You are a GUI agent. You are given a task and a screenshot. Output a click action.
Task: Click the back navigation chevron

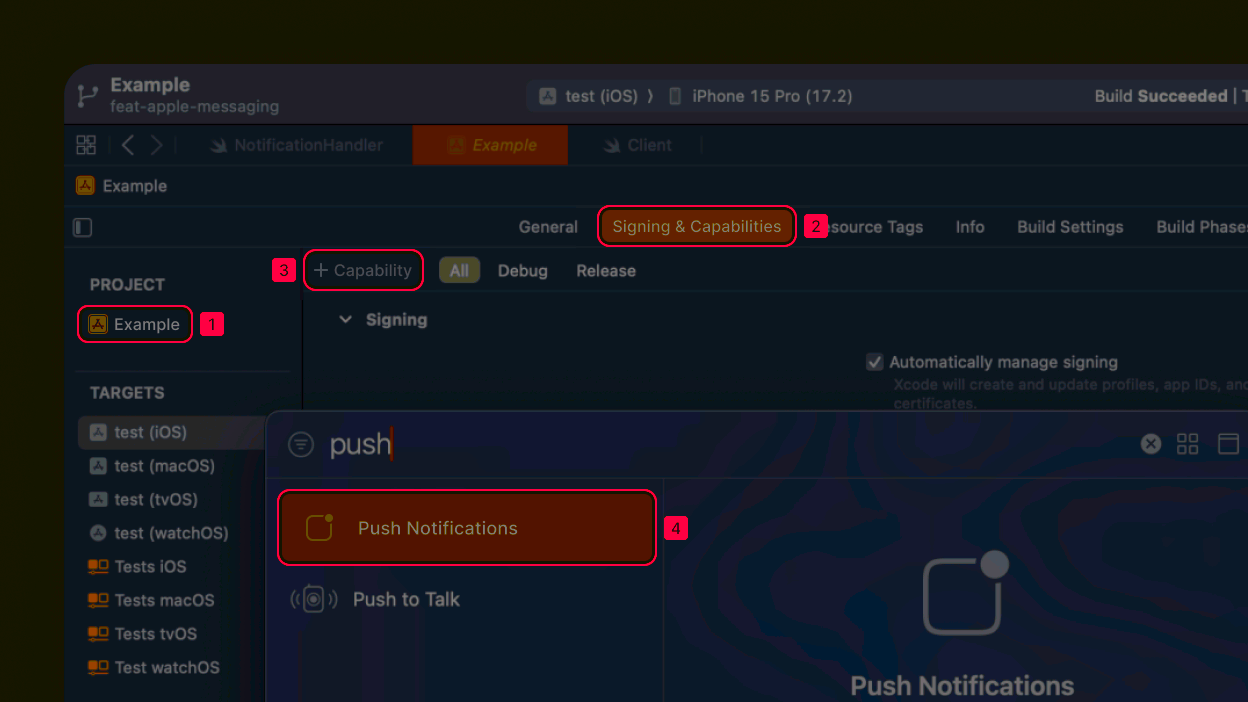coord(127,144)
